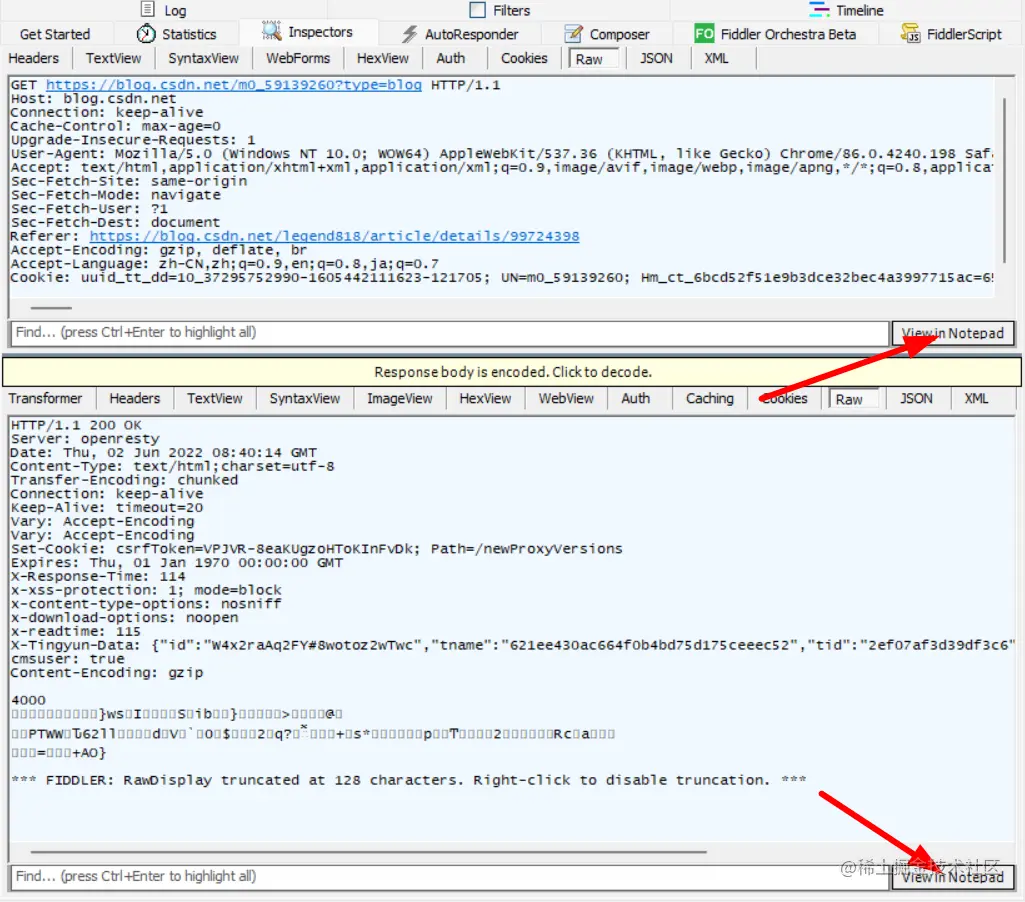Select response Auth tab
The image size is (1025, 902).
click(635, 399)
